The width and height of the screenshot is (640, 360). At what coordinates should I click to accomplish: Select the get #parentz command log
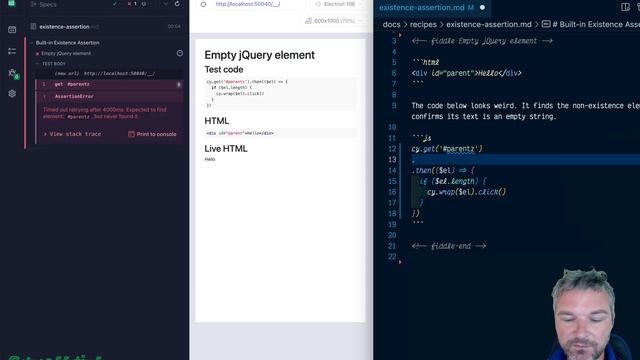(x=108, y=84)
